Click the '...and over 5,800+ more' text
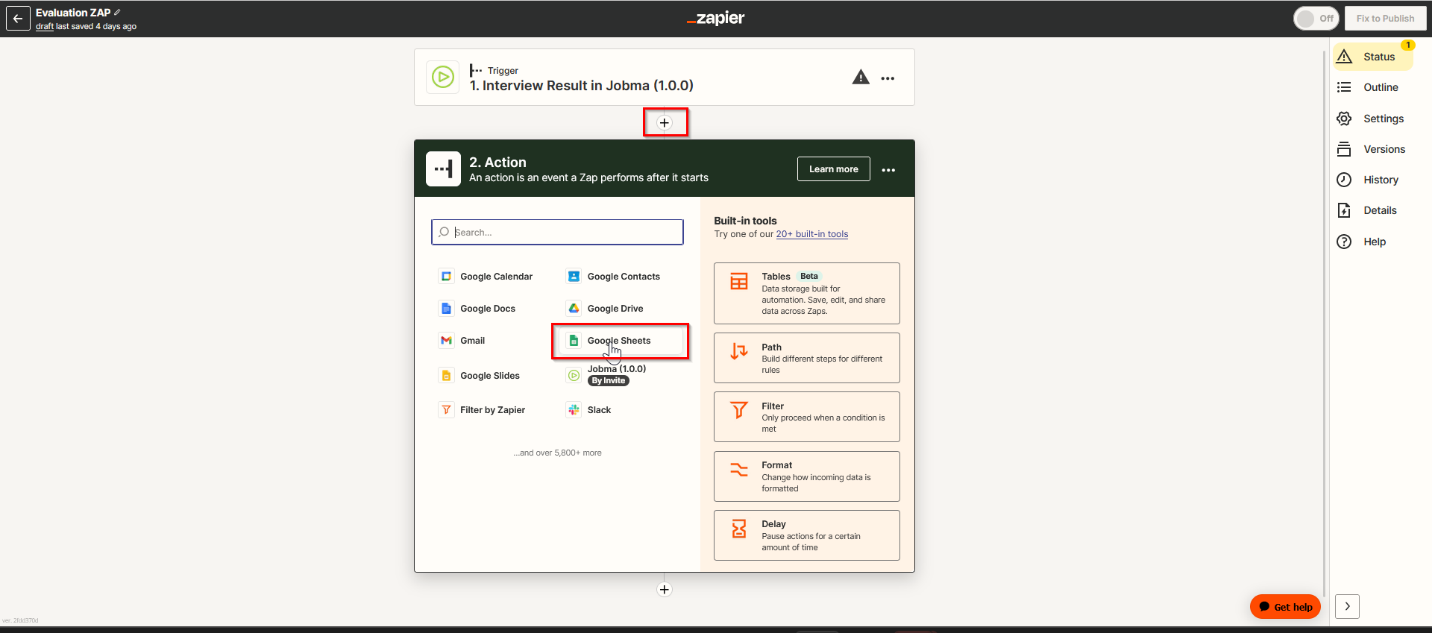The image size is (1432, 633). [x=557, y=453]
